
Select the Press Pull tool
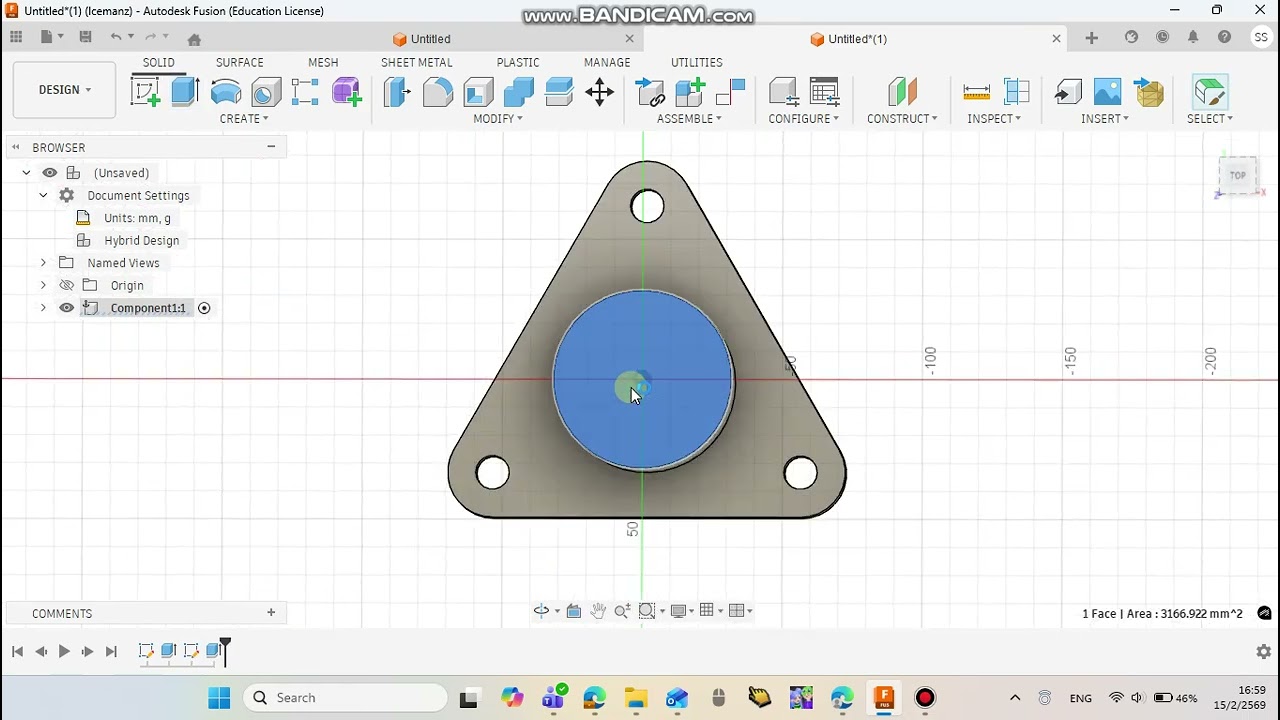pos(397,92)
